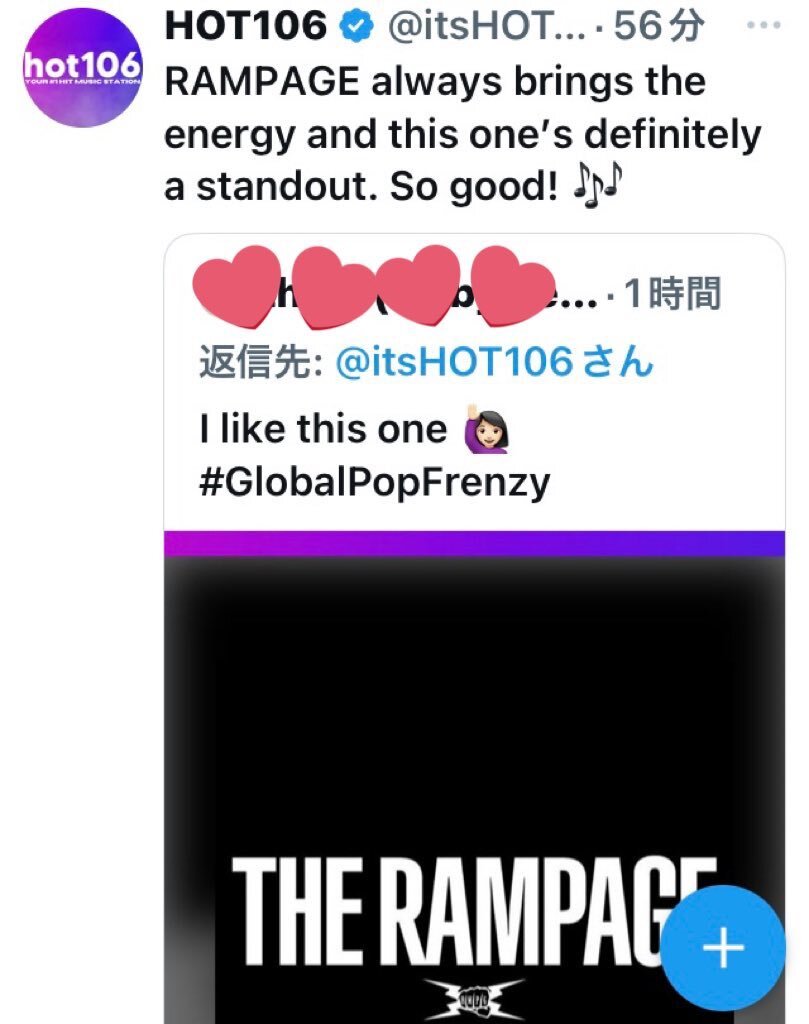Click the rightmost red heart sticker

513,285
